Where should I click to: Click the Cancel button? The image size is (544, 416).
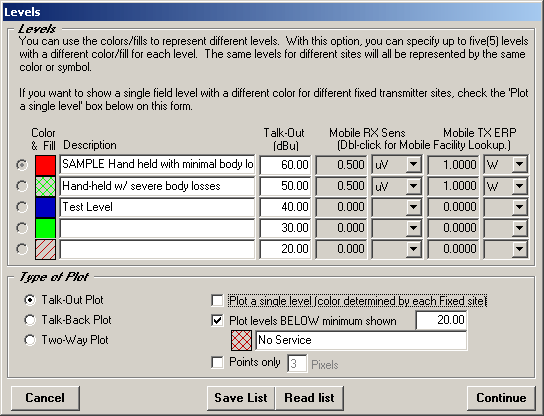(45, 398)
